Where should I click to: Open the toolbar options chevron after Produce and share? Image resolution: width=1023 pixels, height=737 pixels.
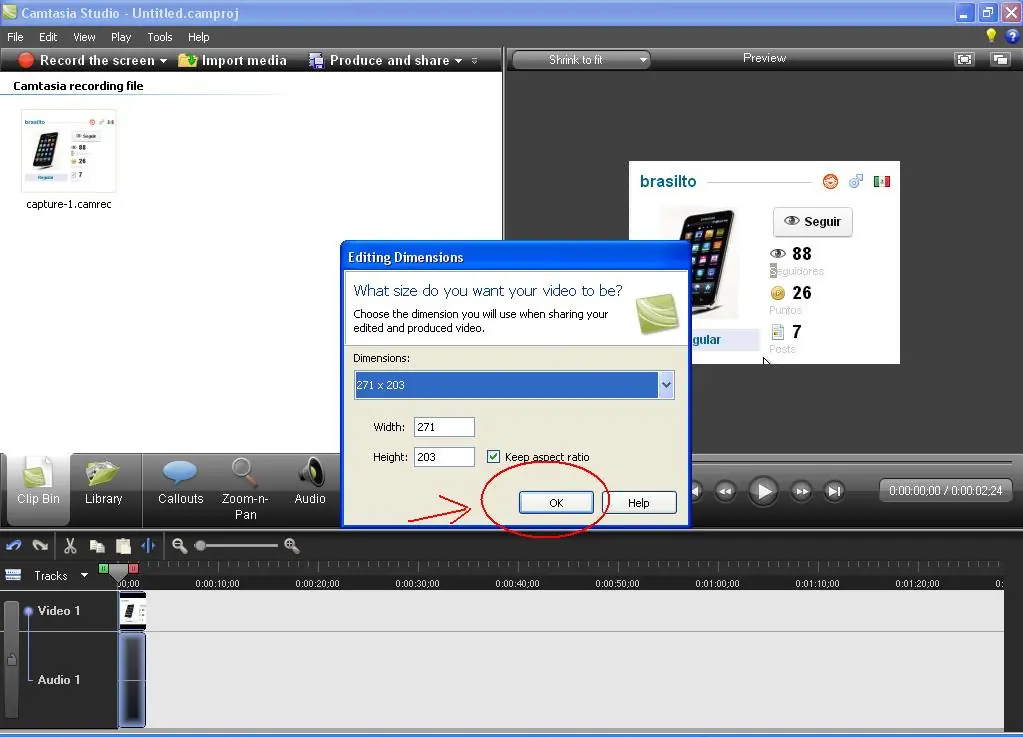(x=474, y=61)
